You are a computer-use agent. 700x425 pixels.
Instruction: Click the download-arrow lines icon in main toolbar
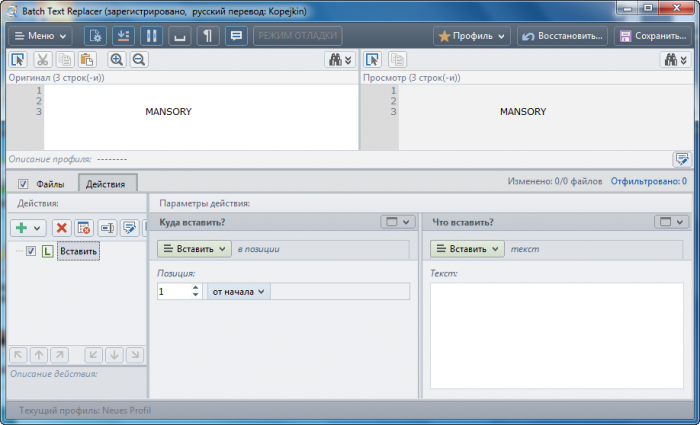123,36
